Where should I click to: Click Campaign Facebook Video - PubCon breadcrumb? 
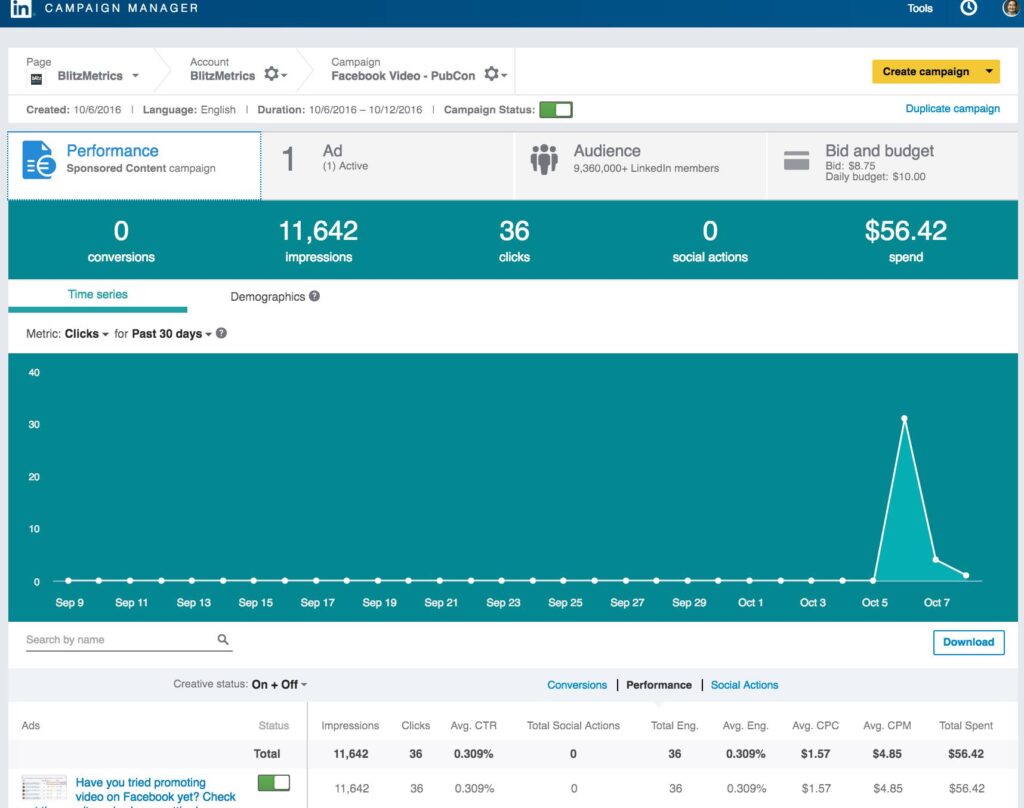(403, 69)
